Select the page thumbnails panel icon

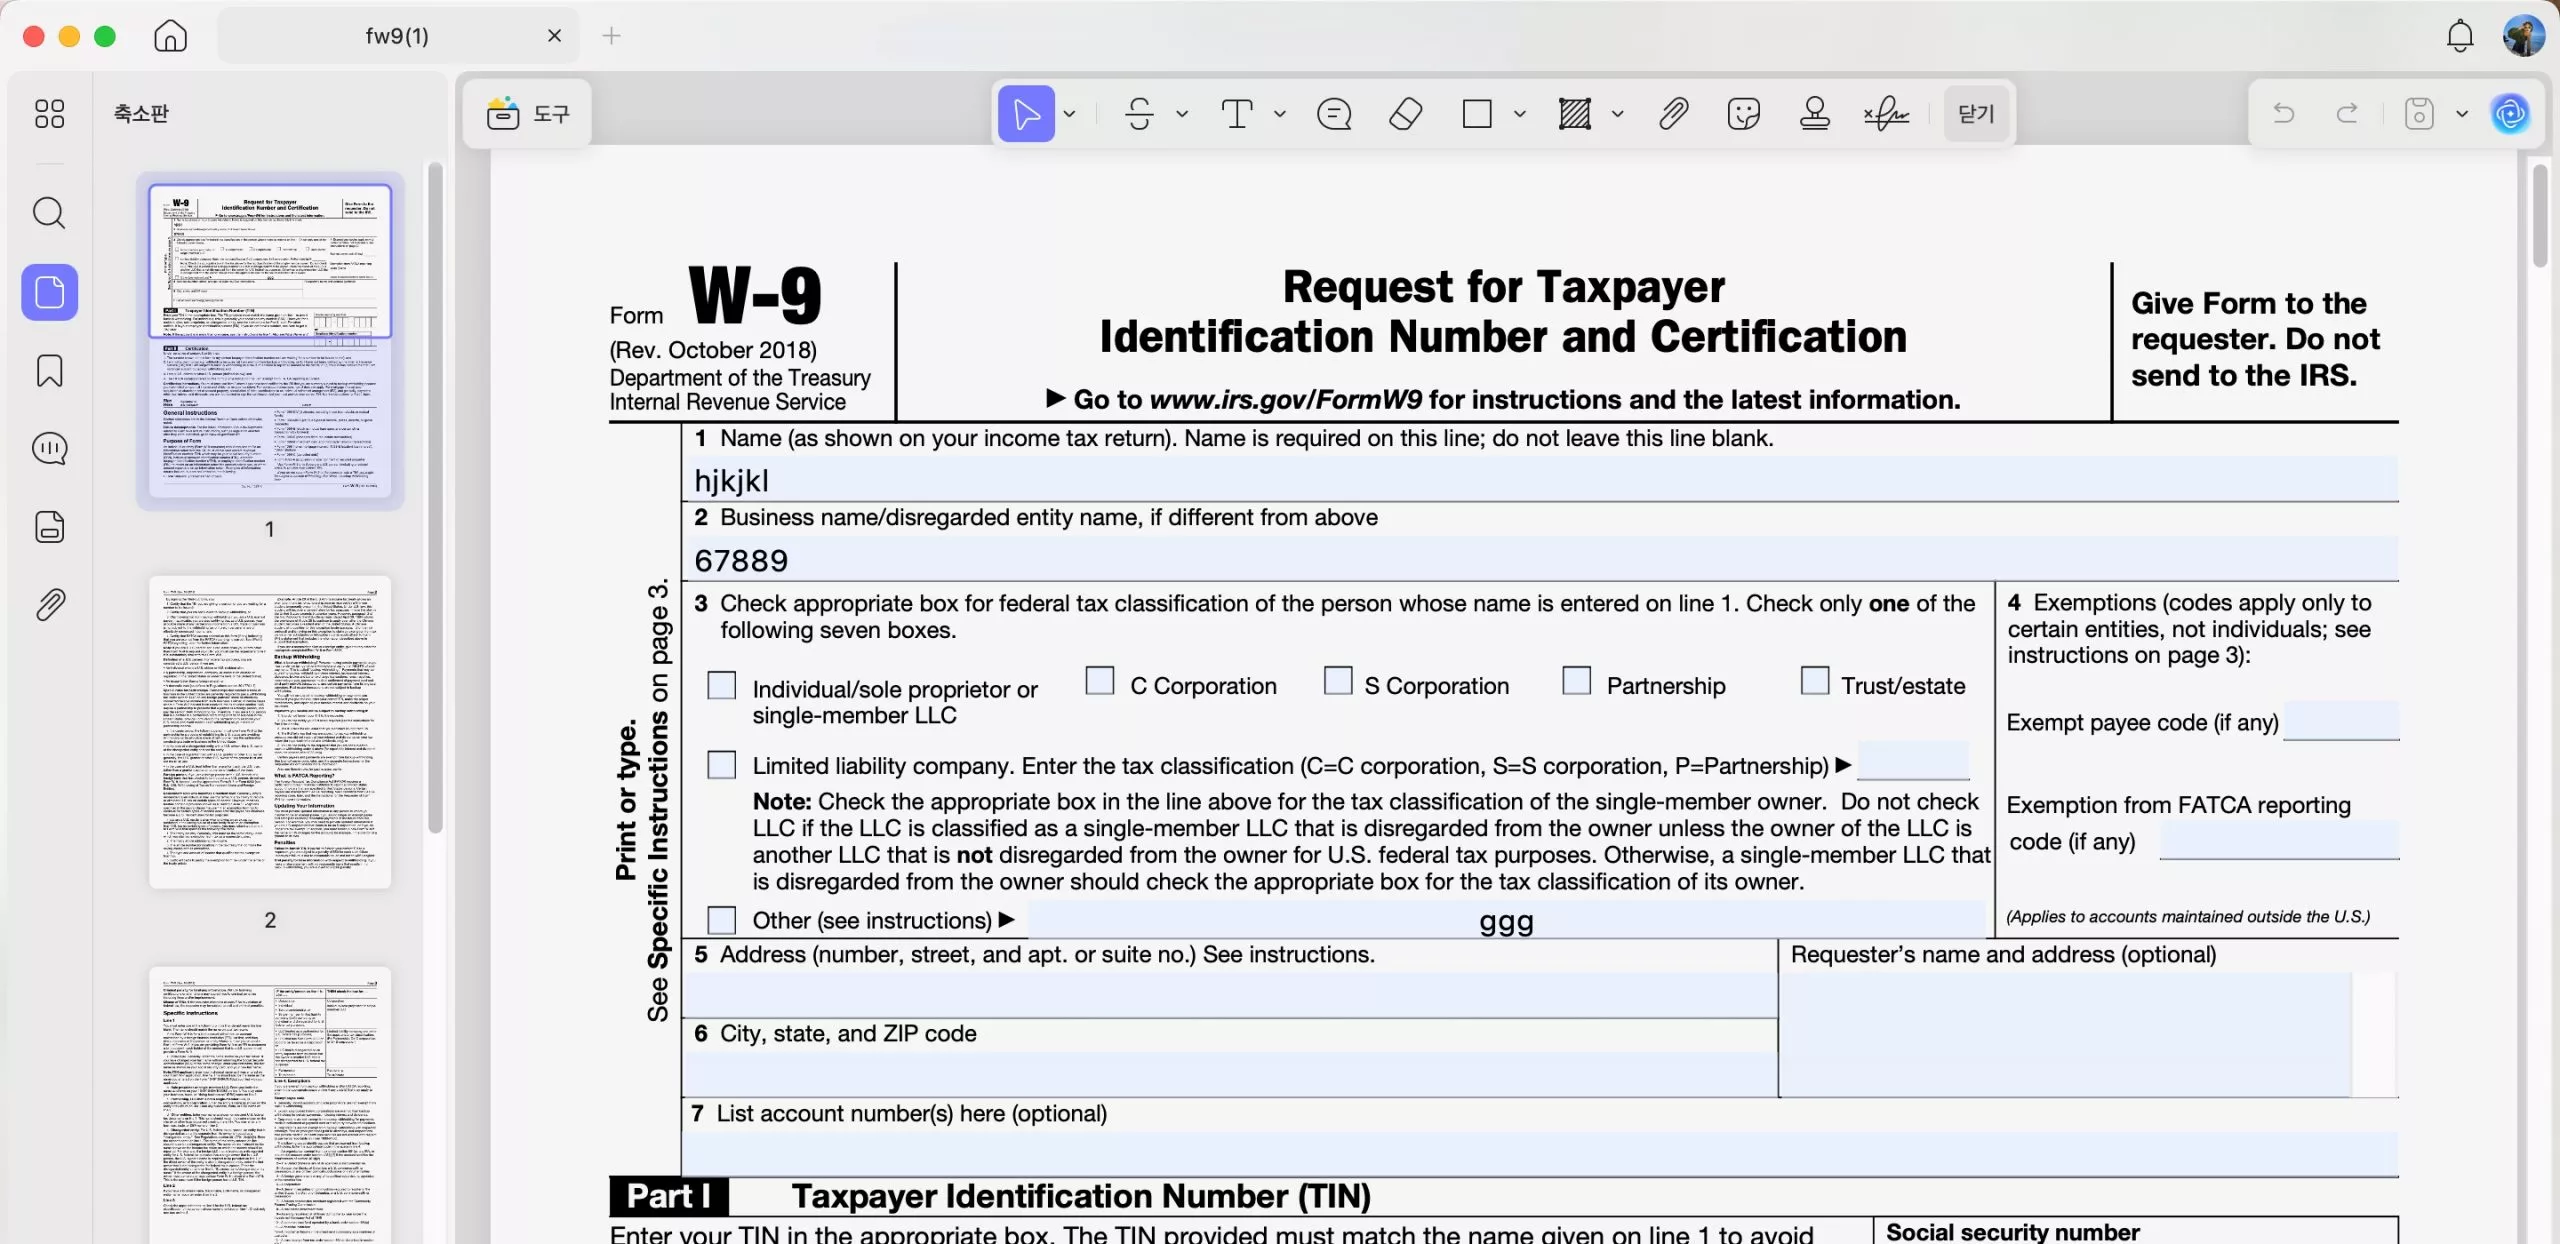[50, 292]
